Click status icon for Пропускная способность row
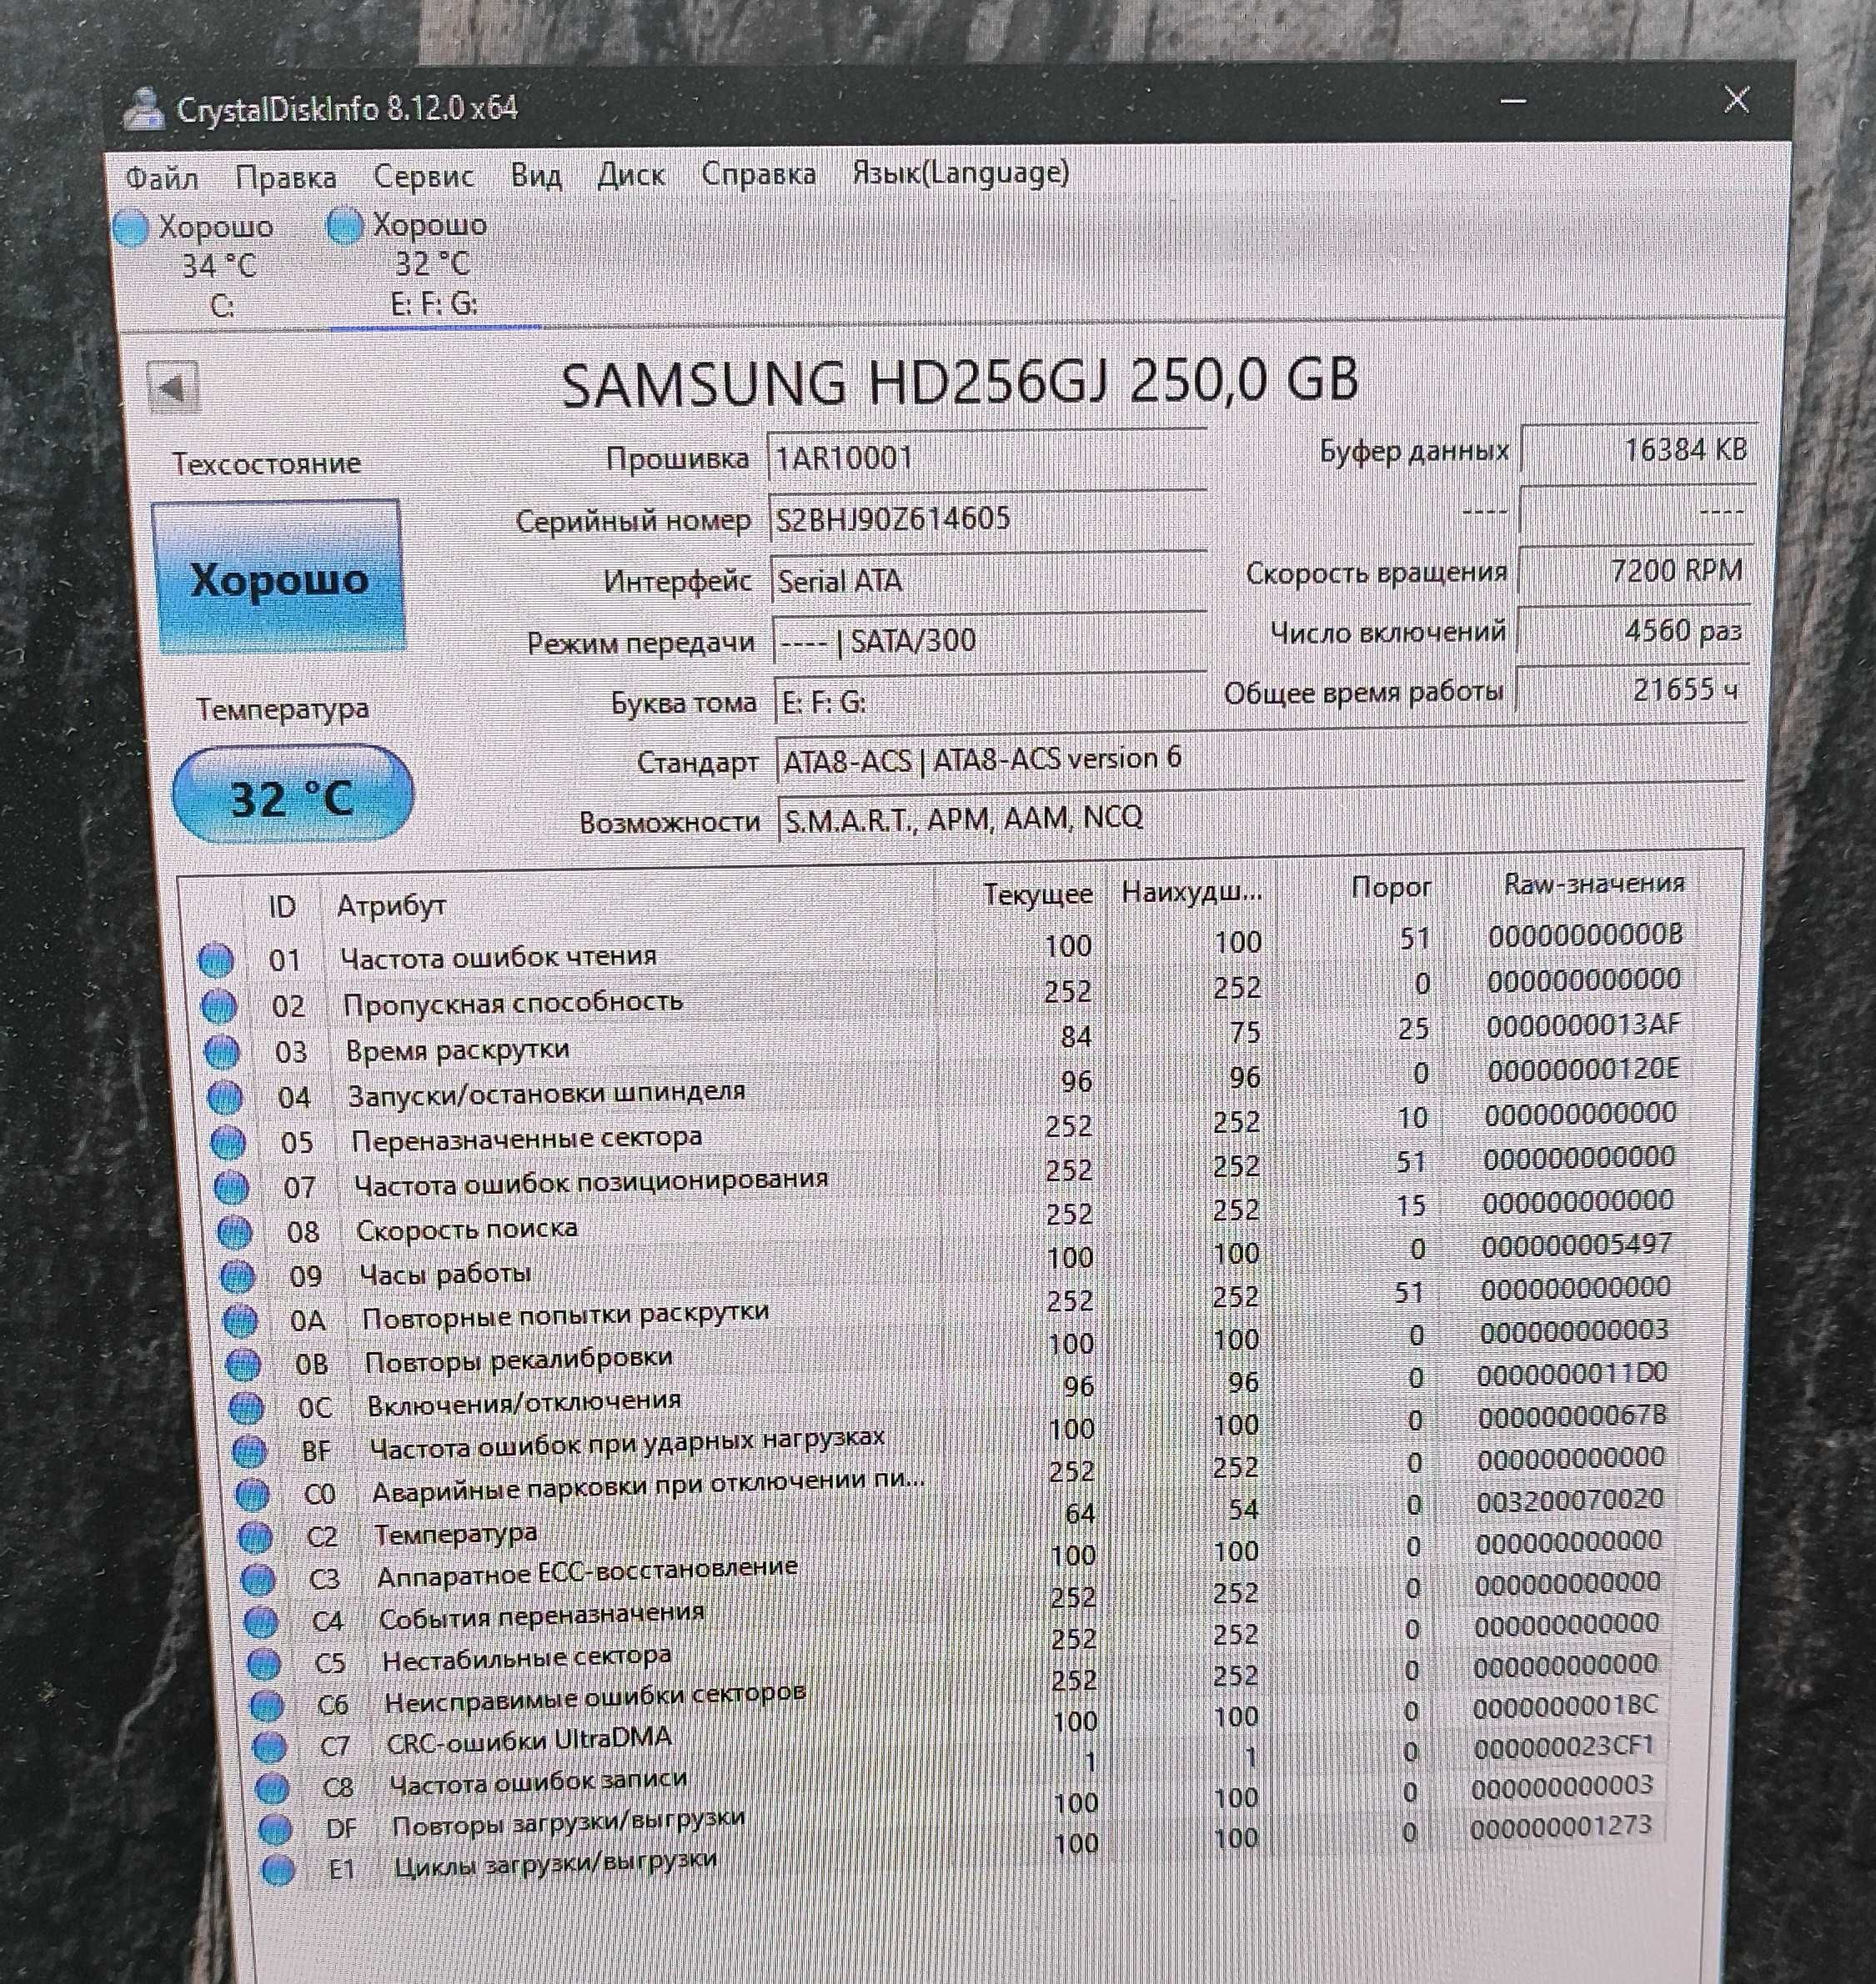Screen dimensions: 1876x1984 [219, 1006]
